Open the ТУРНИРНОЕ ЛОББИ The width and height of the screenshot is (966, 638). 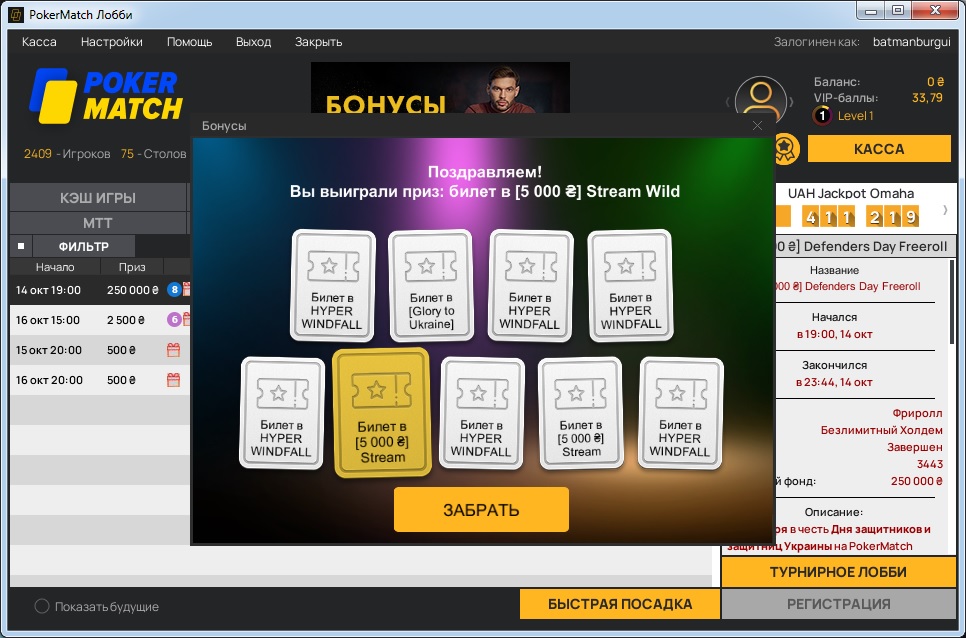point(838,572)
